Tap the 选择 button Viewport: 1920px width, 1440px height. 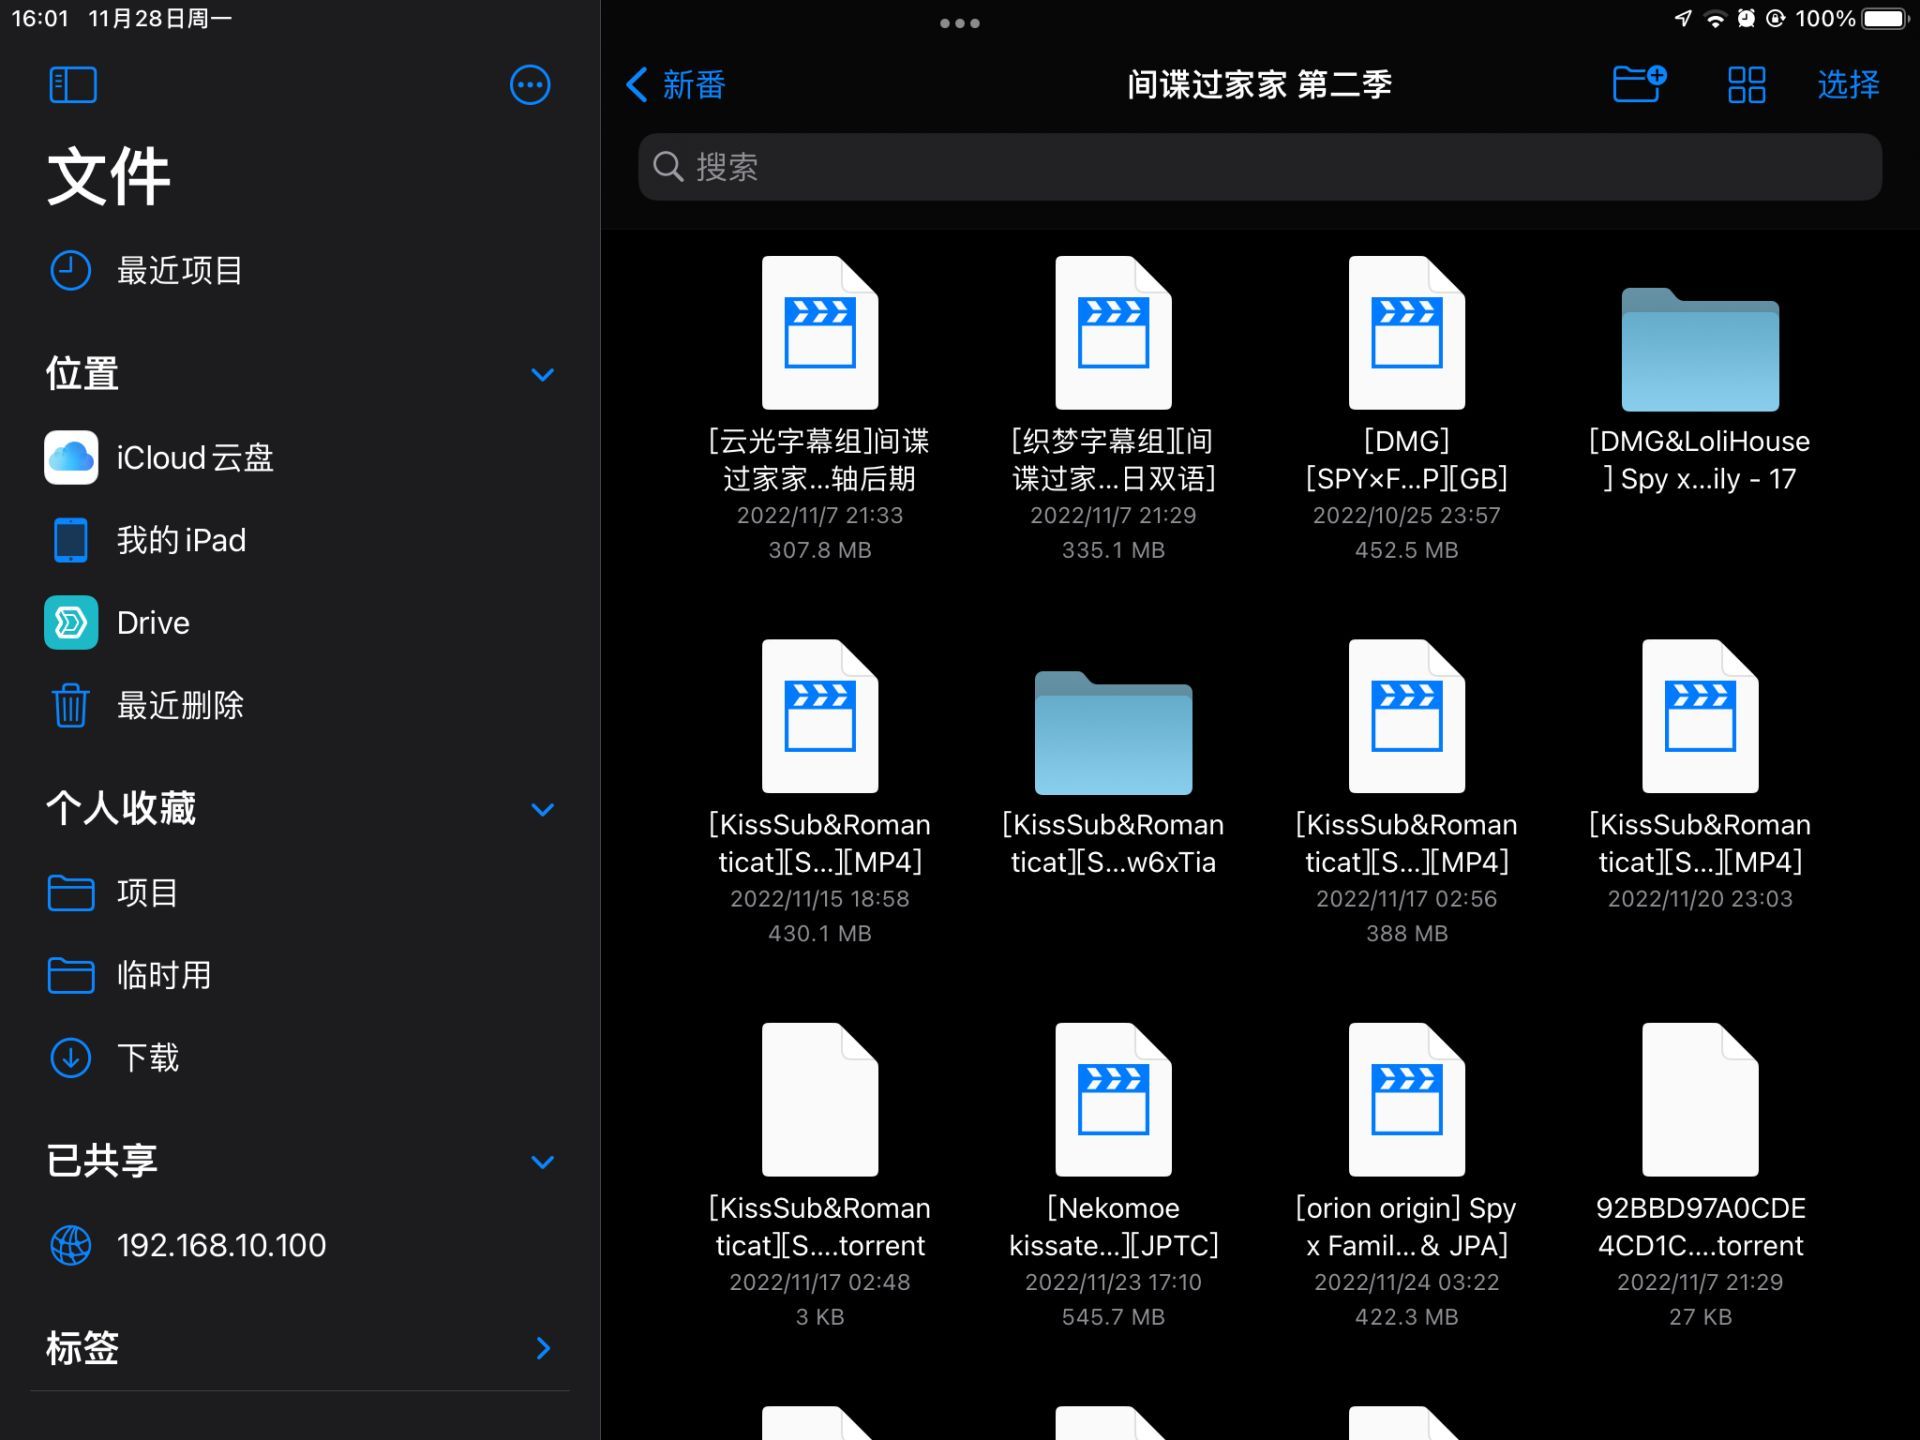click(x=1847, y=85)
